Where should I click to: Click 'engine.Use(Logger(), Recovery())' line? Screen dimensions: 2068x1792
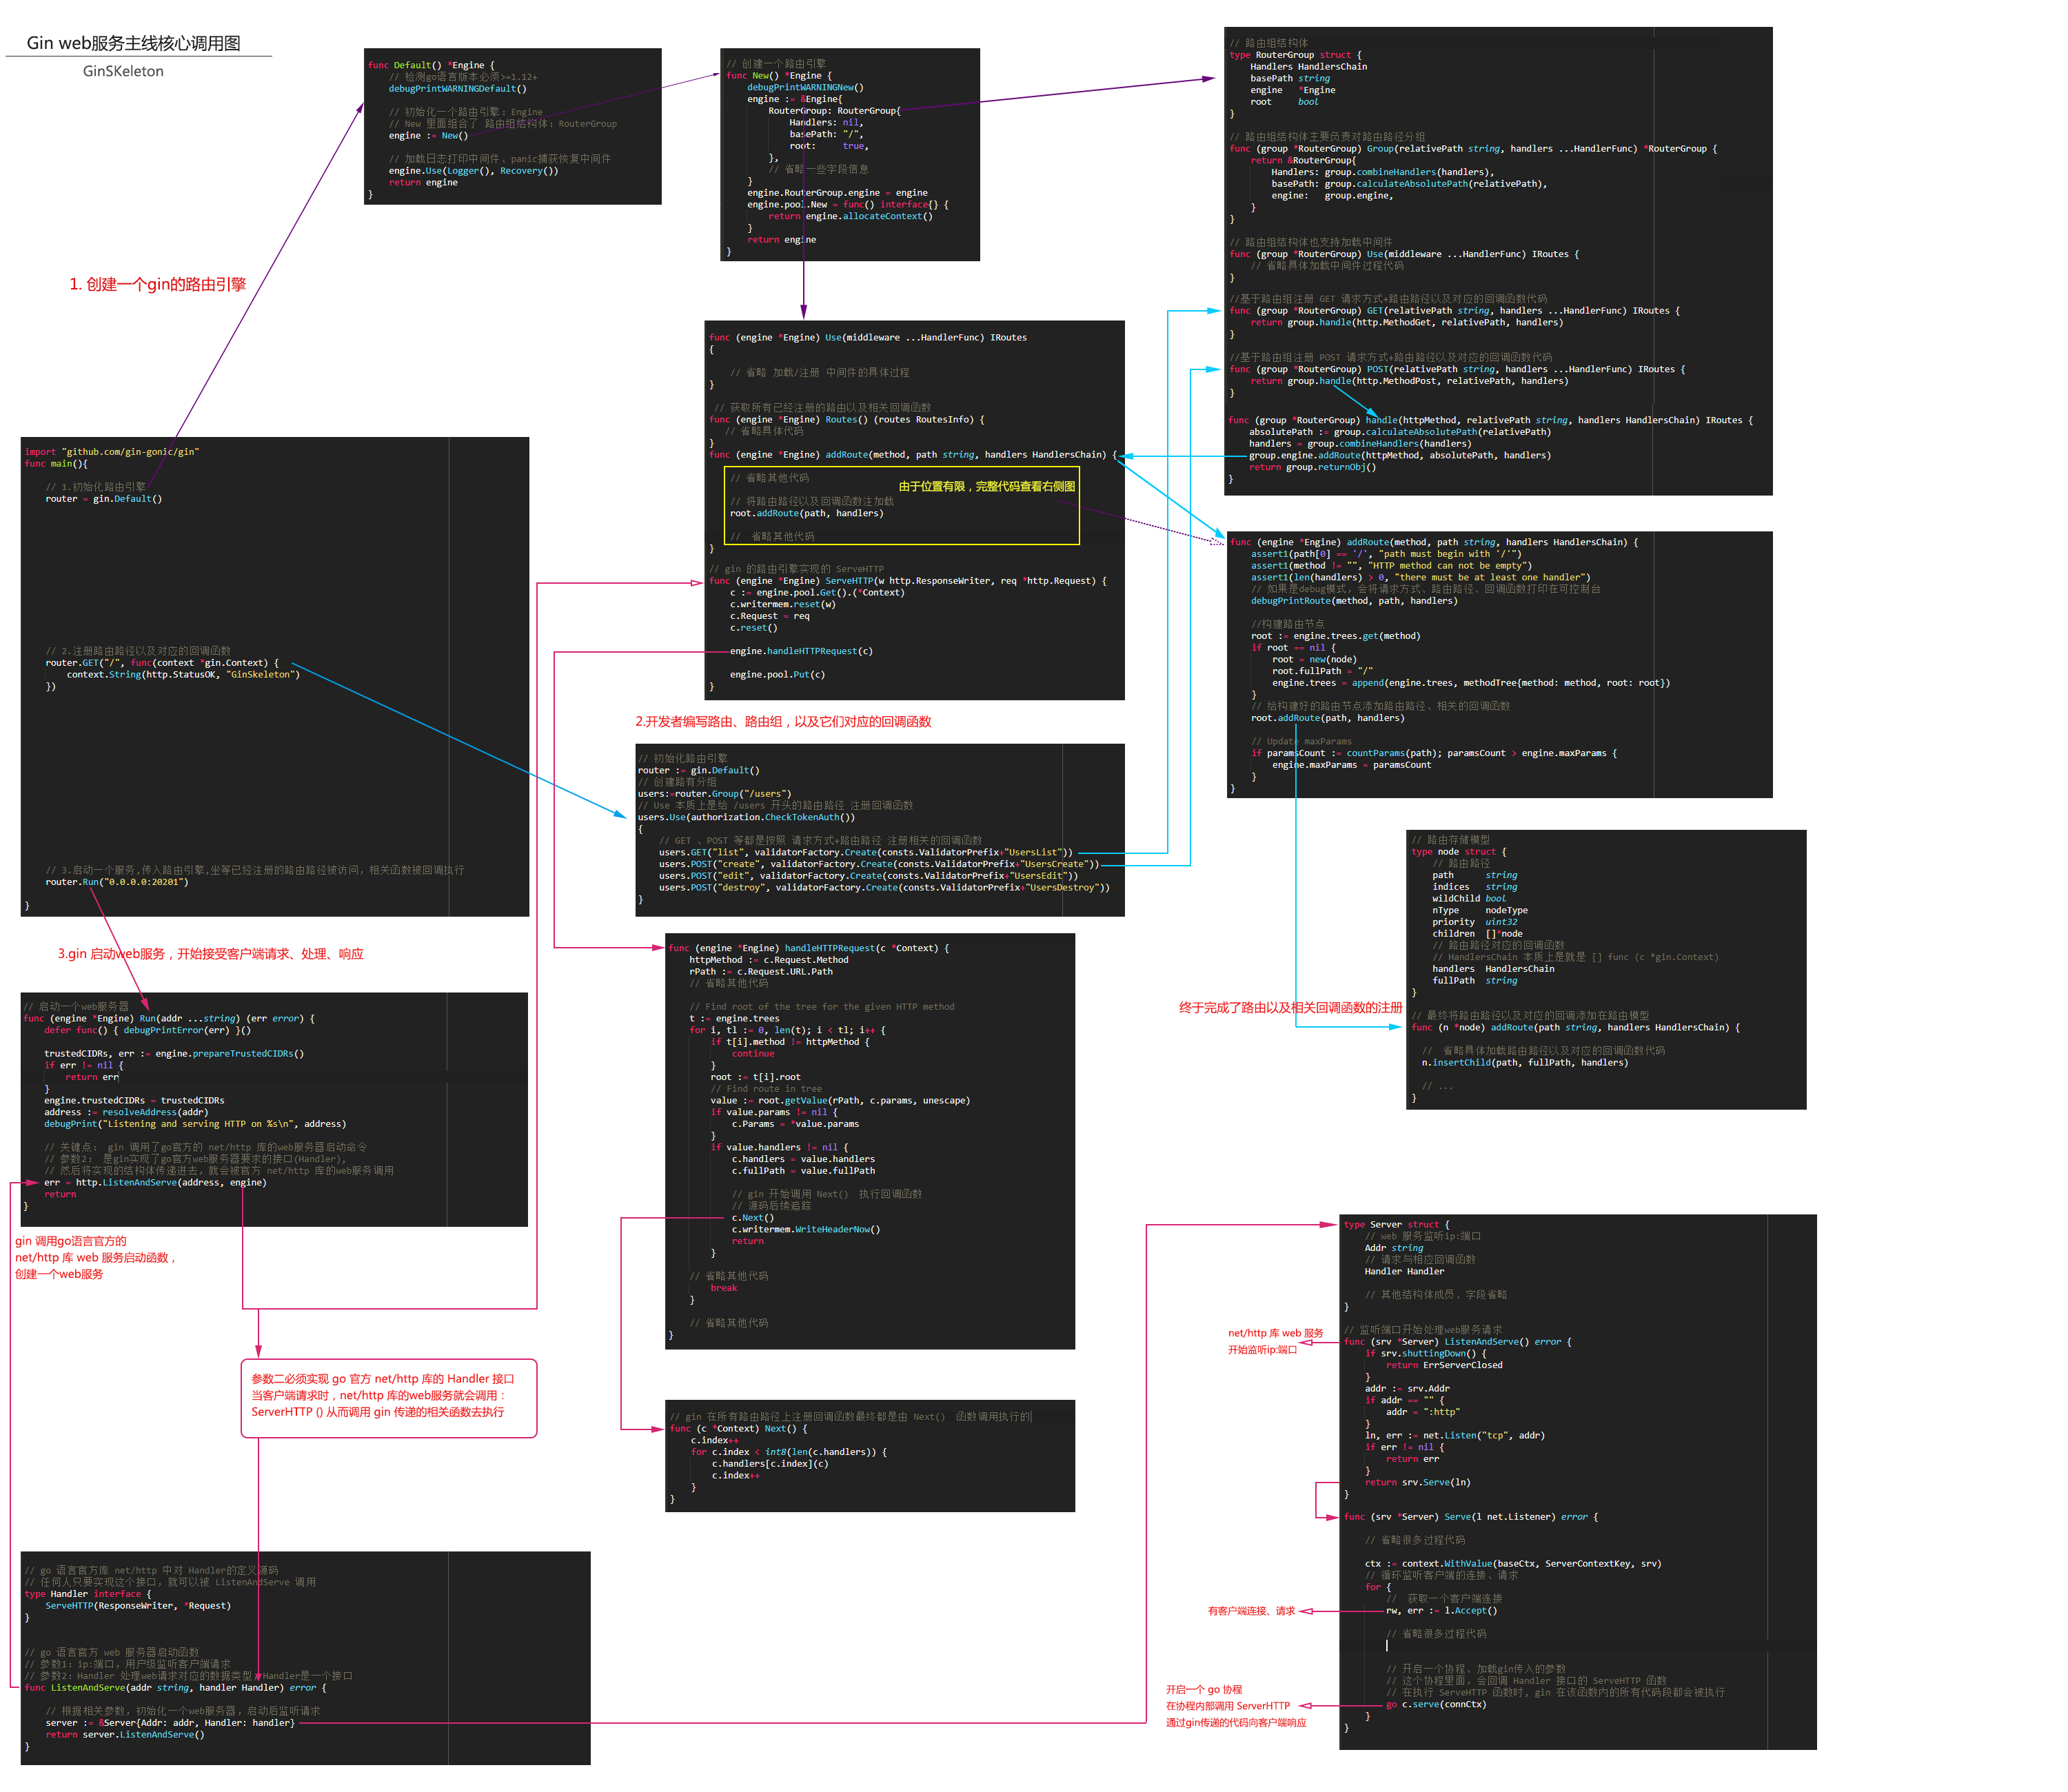473,170
